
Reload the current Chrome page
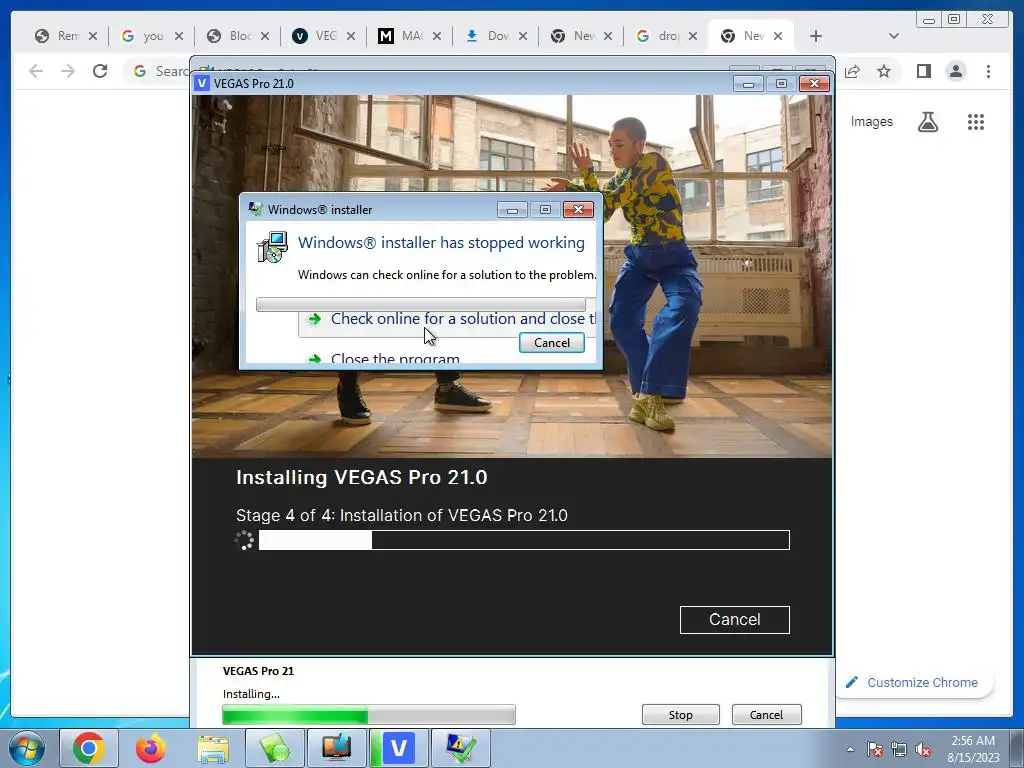100,71
